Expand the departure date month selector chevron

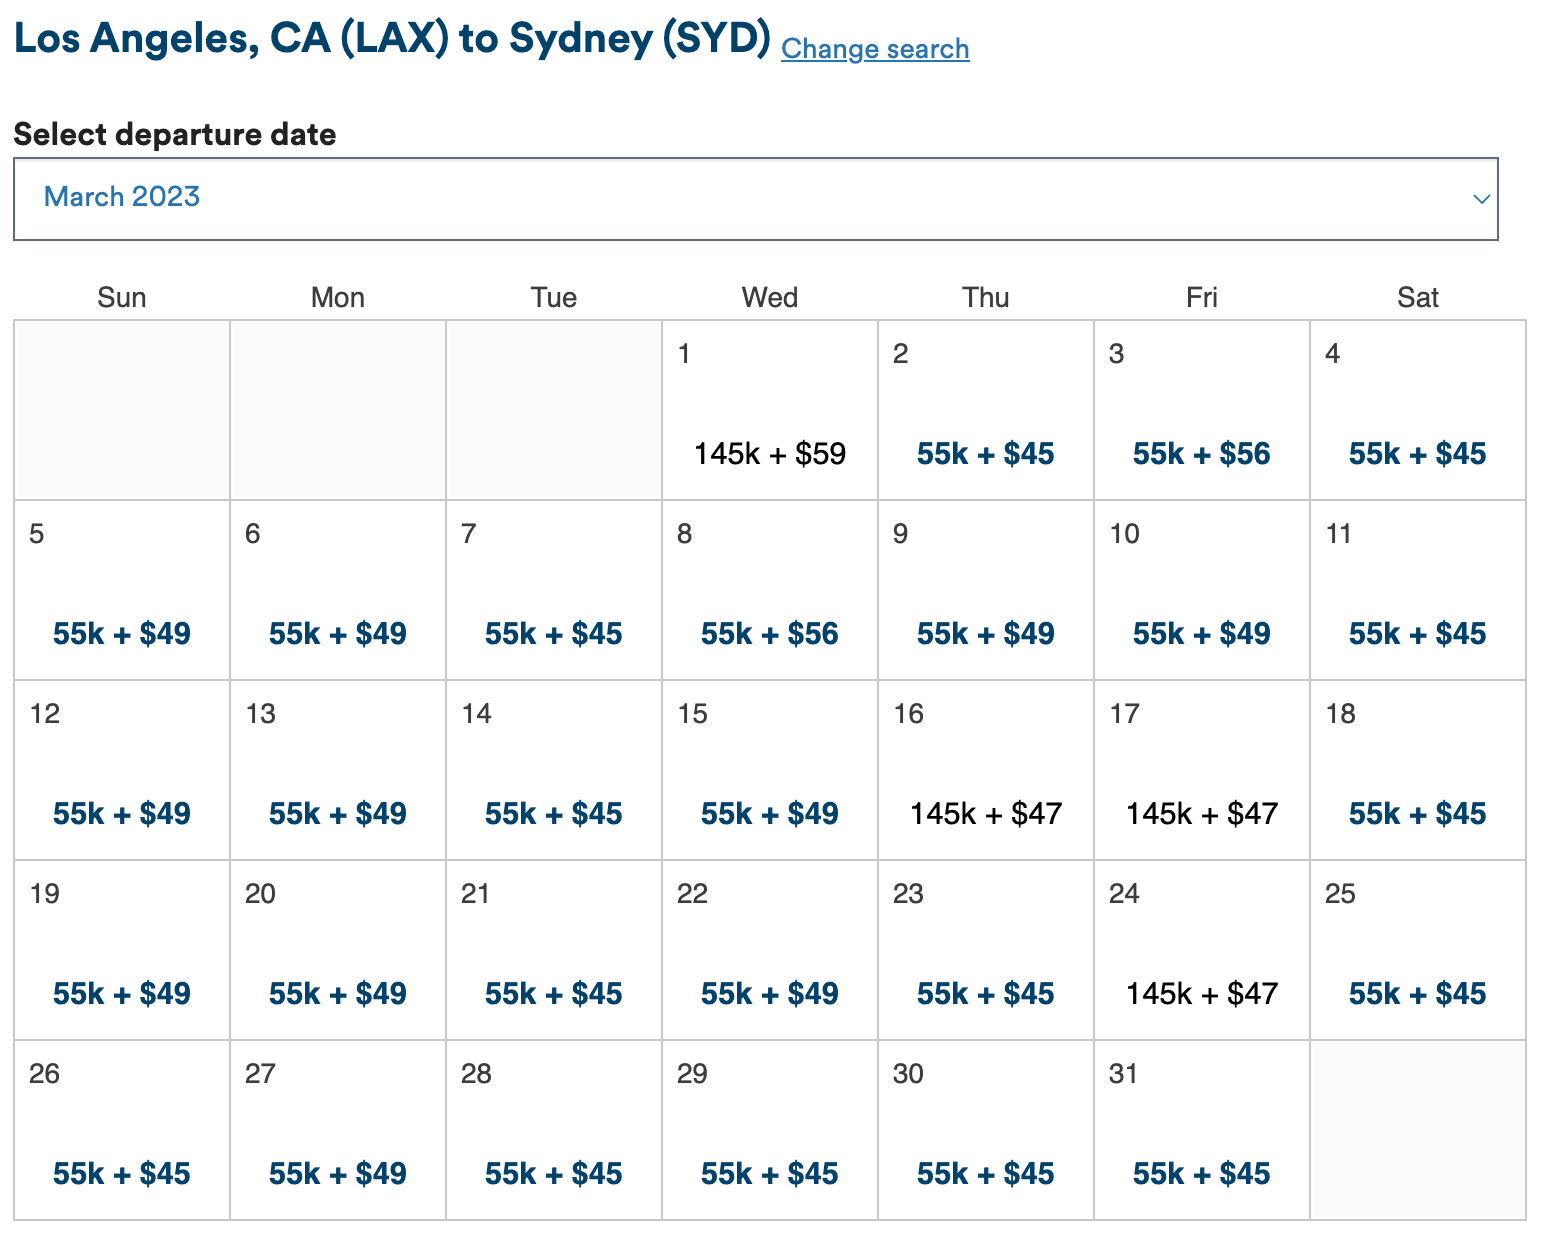(x=1482, y=200)
